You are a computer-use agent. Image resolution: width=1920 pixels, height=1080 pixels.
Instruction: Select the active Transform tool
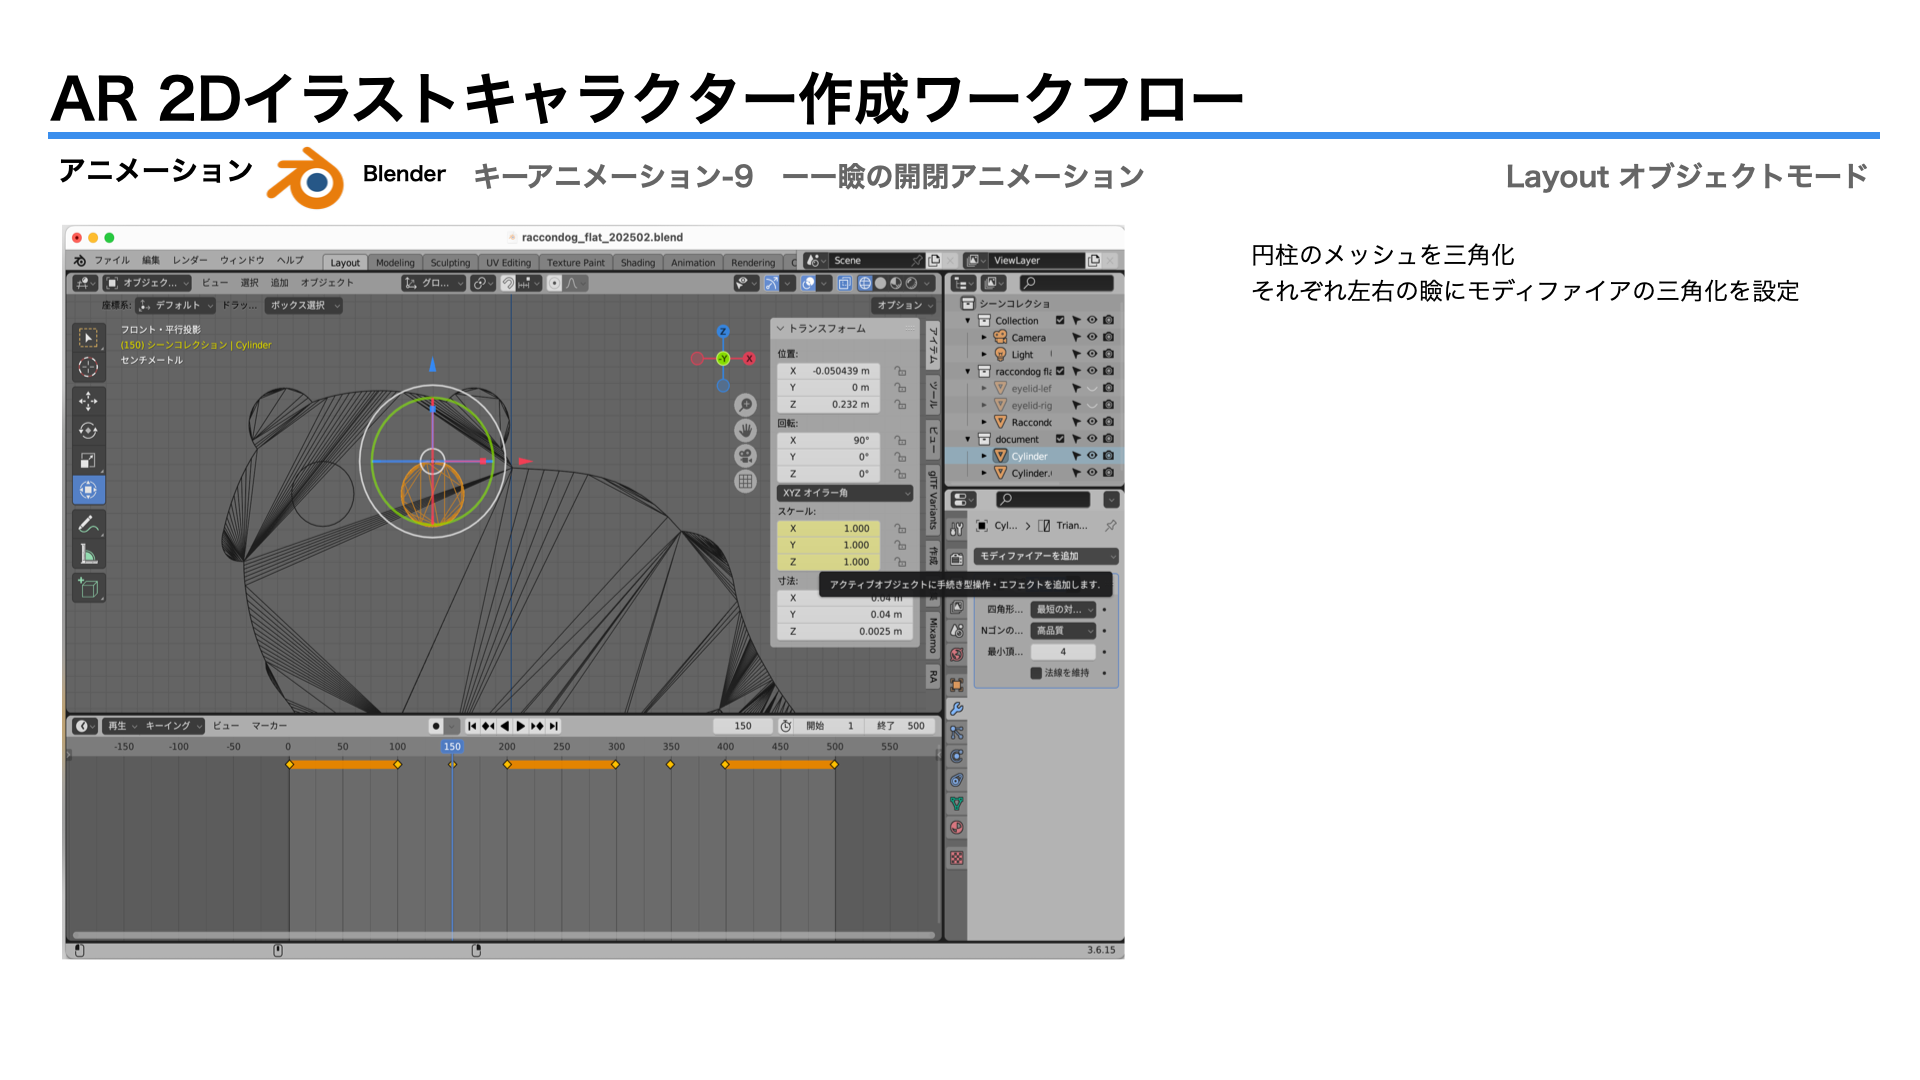tap(88, 490)
